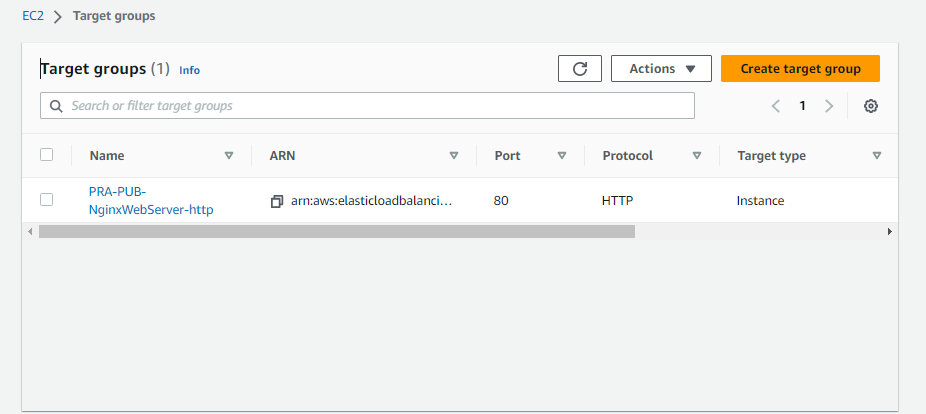Go to the next page arrow
Screen dimensions: 926x414
pyautogui.click(x=829, y=106)
